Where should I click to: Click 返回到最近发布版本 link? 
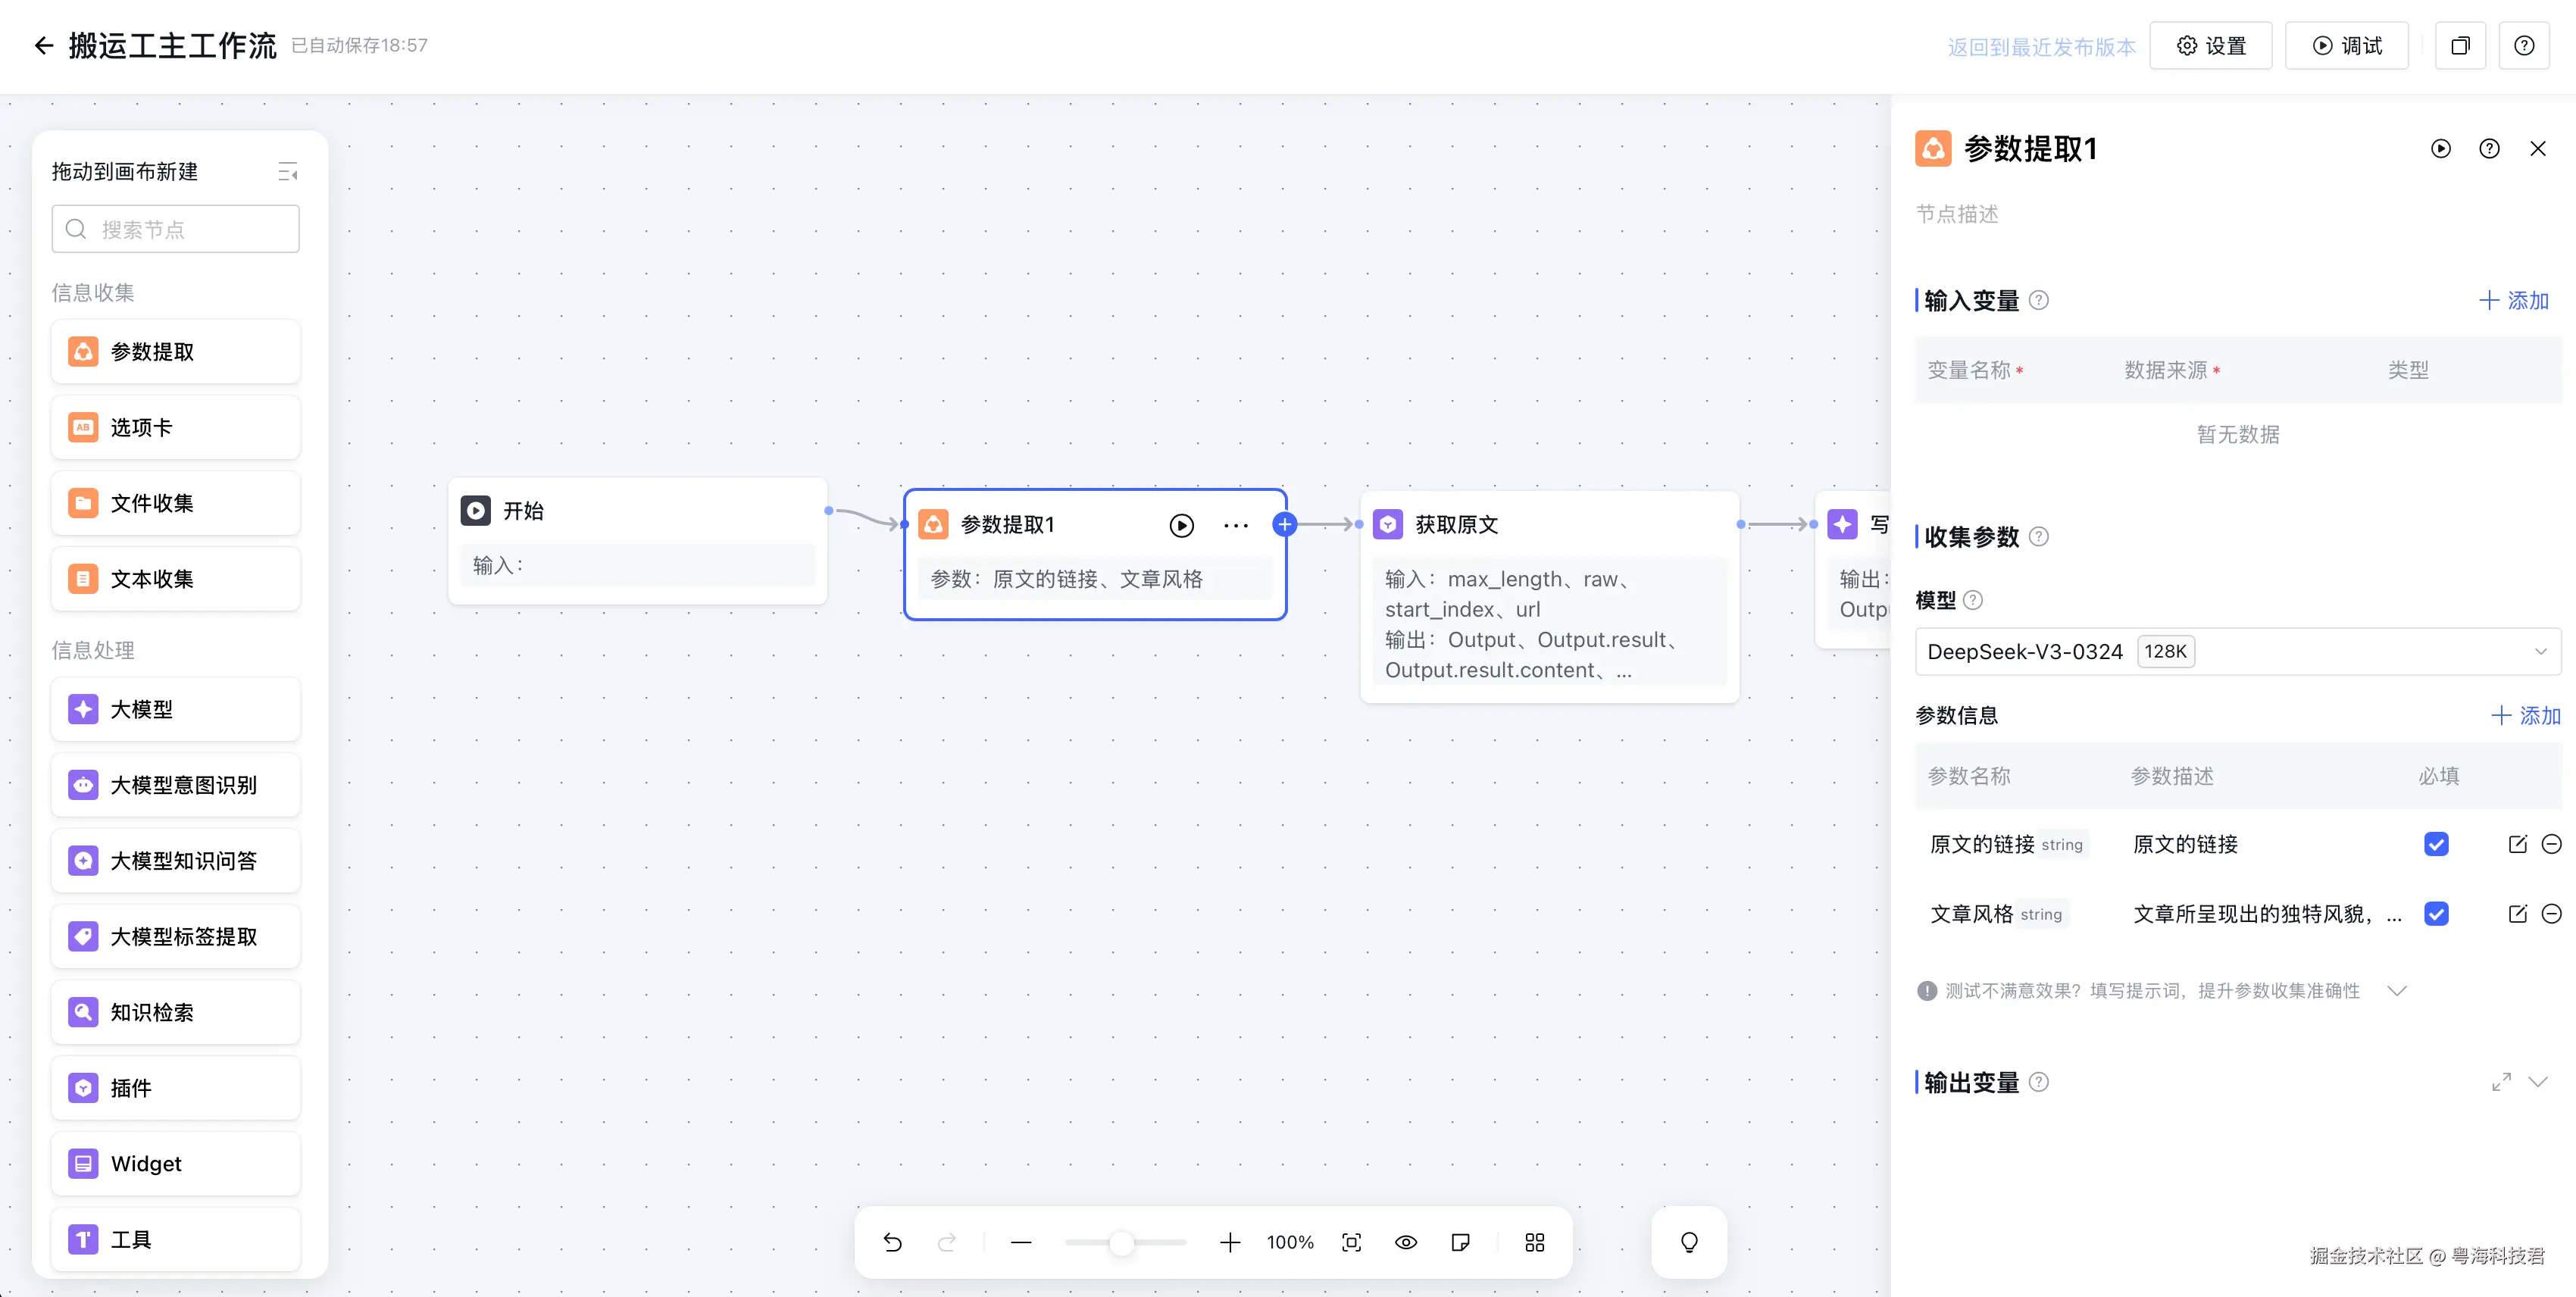coord(2040,47)
